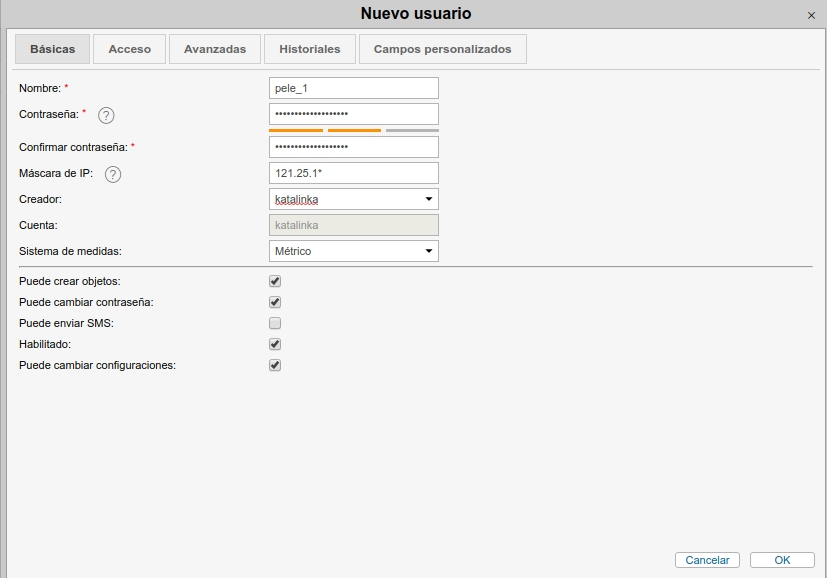Expand the Sistema de medidas dropdown
Image resolution: width=827 pixels, height=578 pixels.
pos(354,251)
